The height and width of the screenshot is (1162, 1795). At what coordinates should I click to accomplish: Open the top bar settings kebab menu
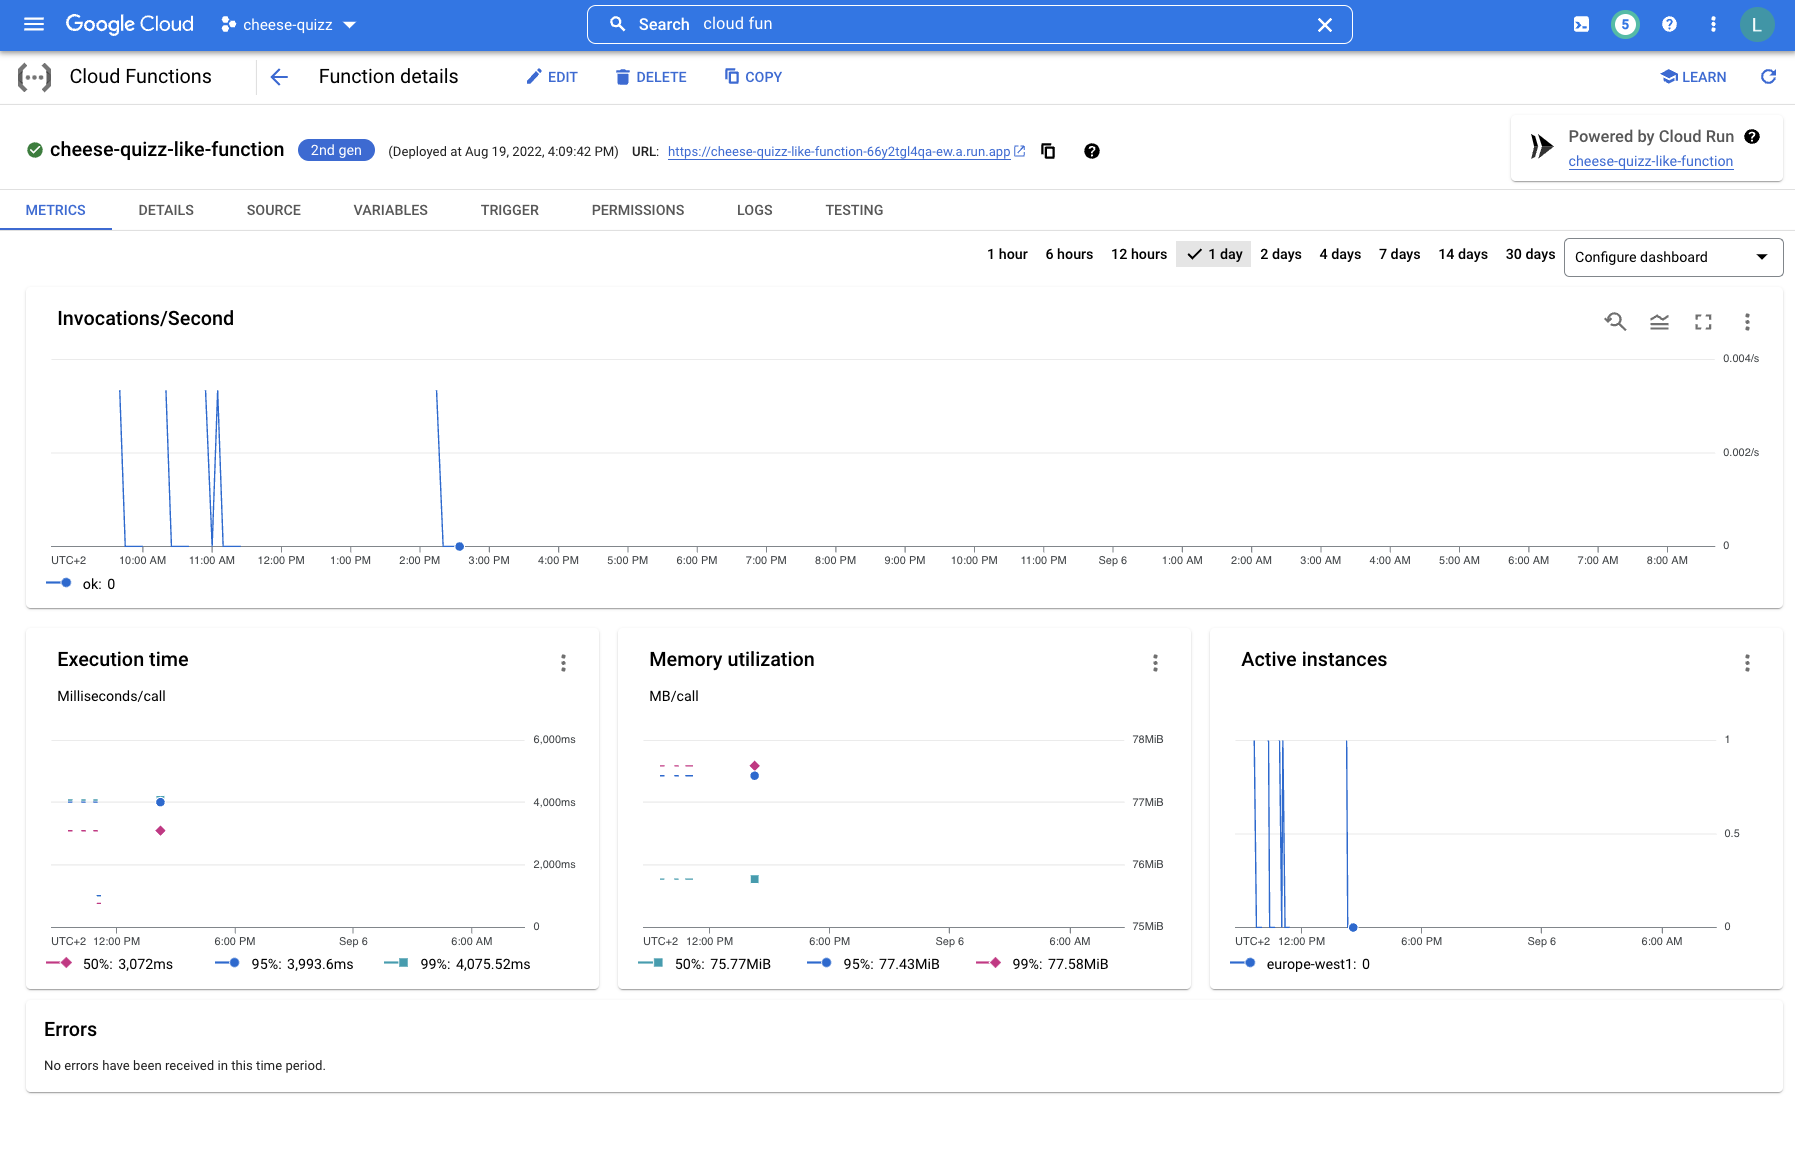[x=1713, y=24]
